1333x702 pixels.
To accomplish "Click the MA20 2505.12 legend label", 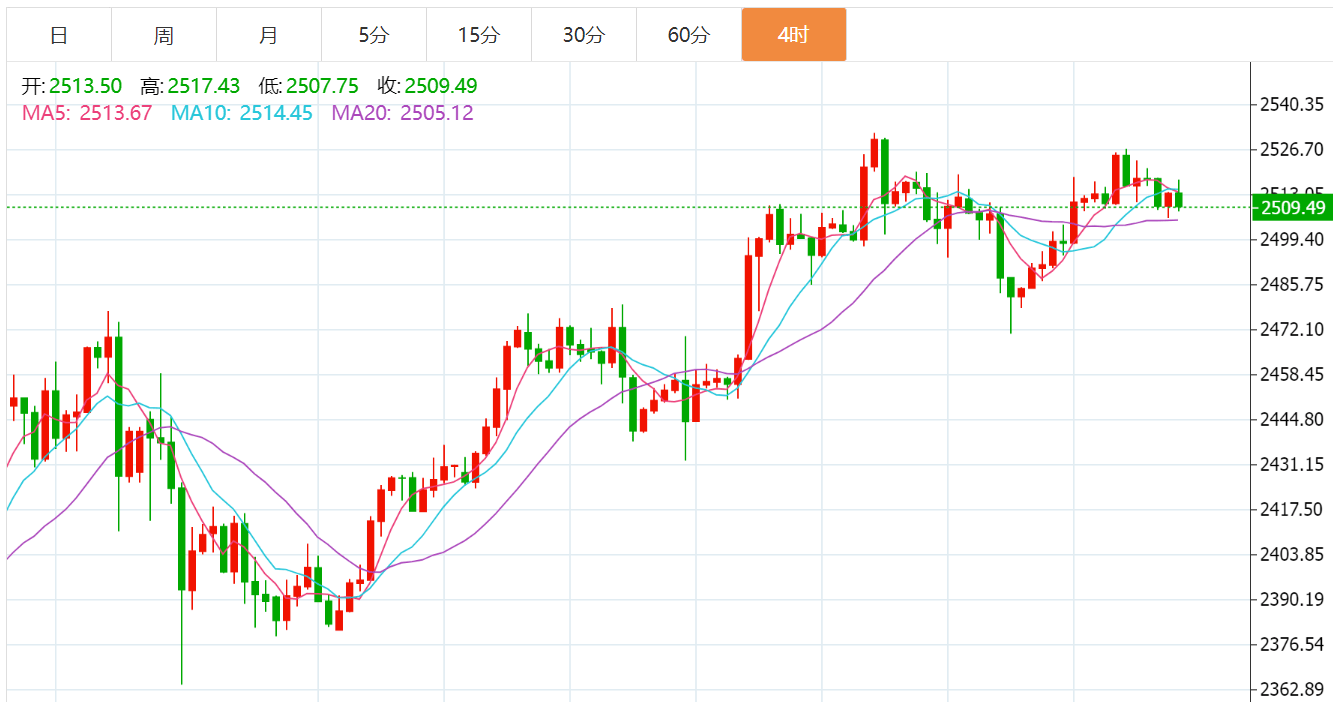I will 402,113.
